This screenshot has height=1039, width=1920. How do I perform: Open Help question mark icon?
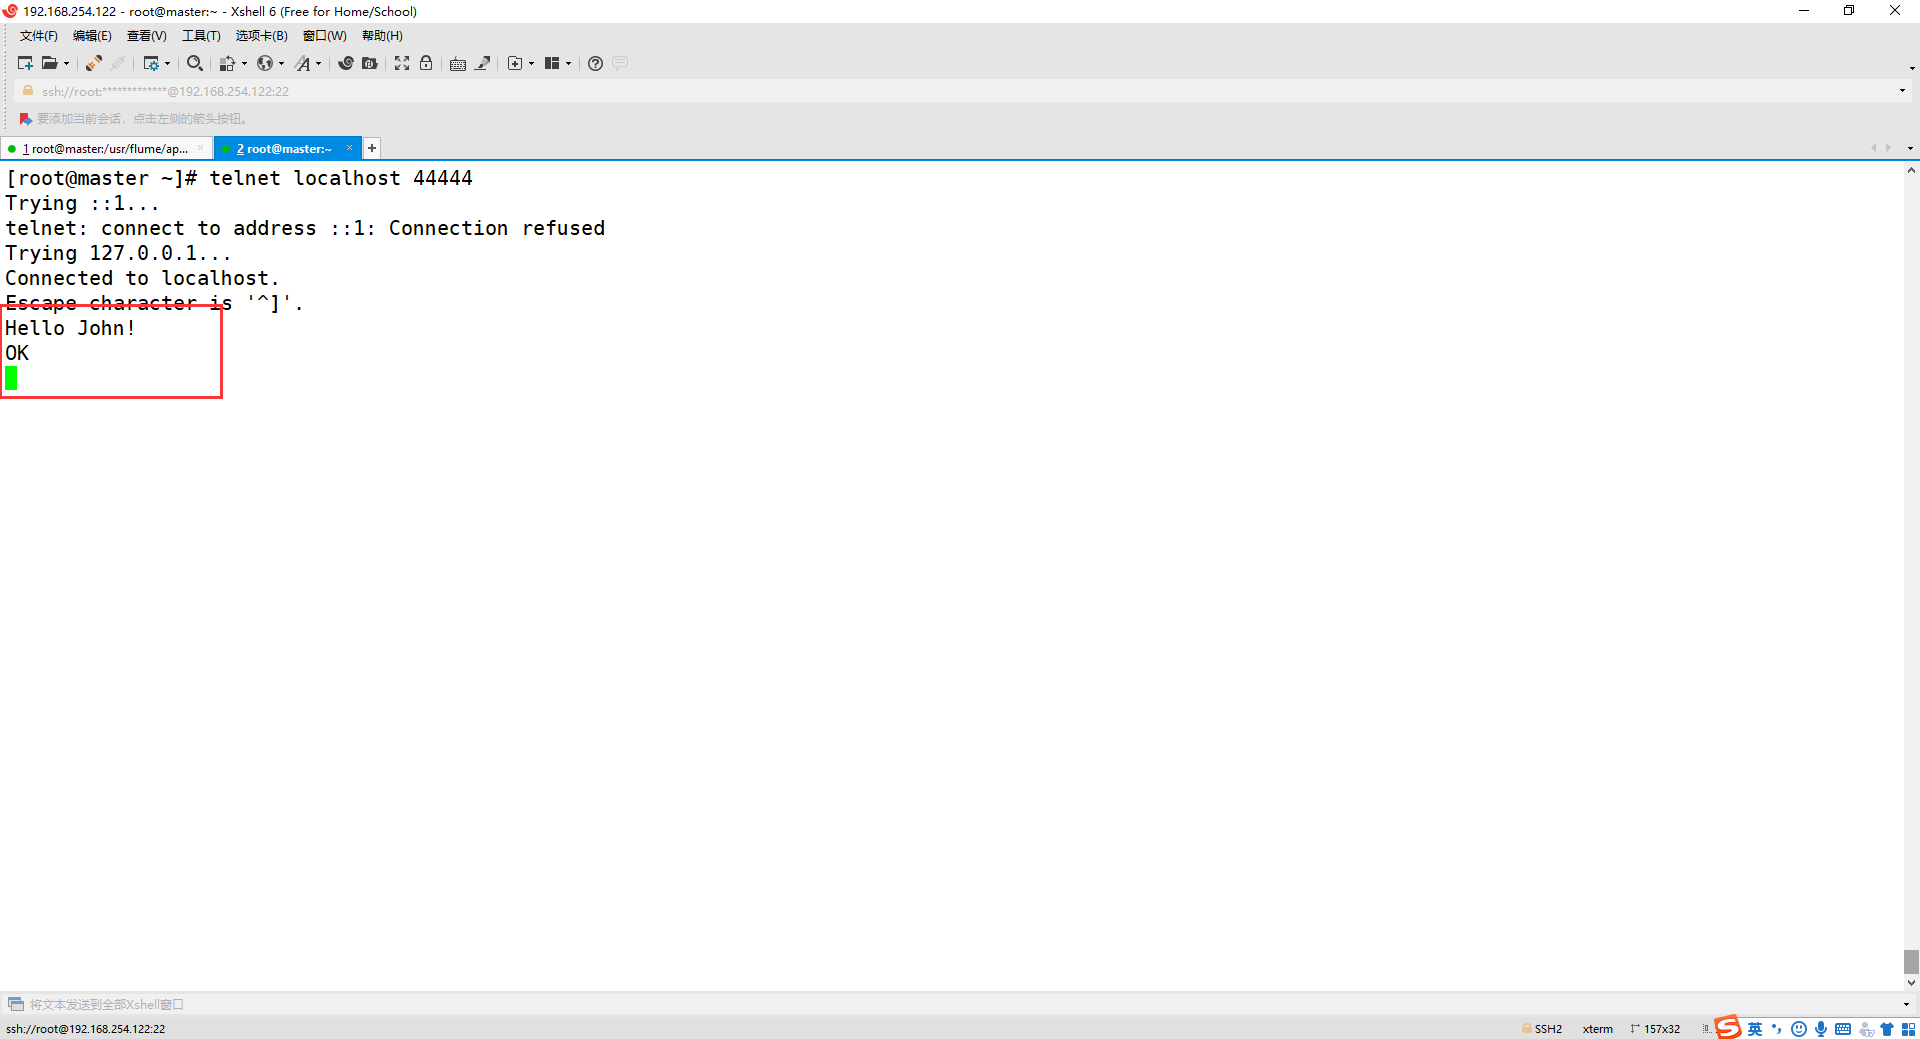click(x=595, y=63)
